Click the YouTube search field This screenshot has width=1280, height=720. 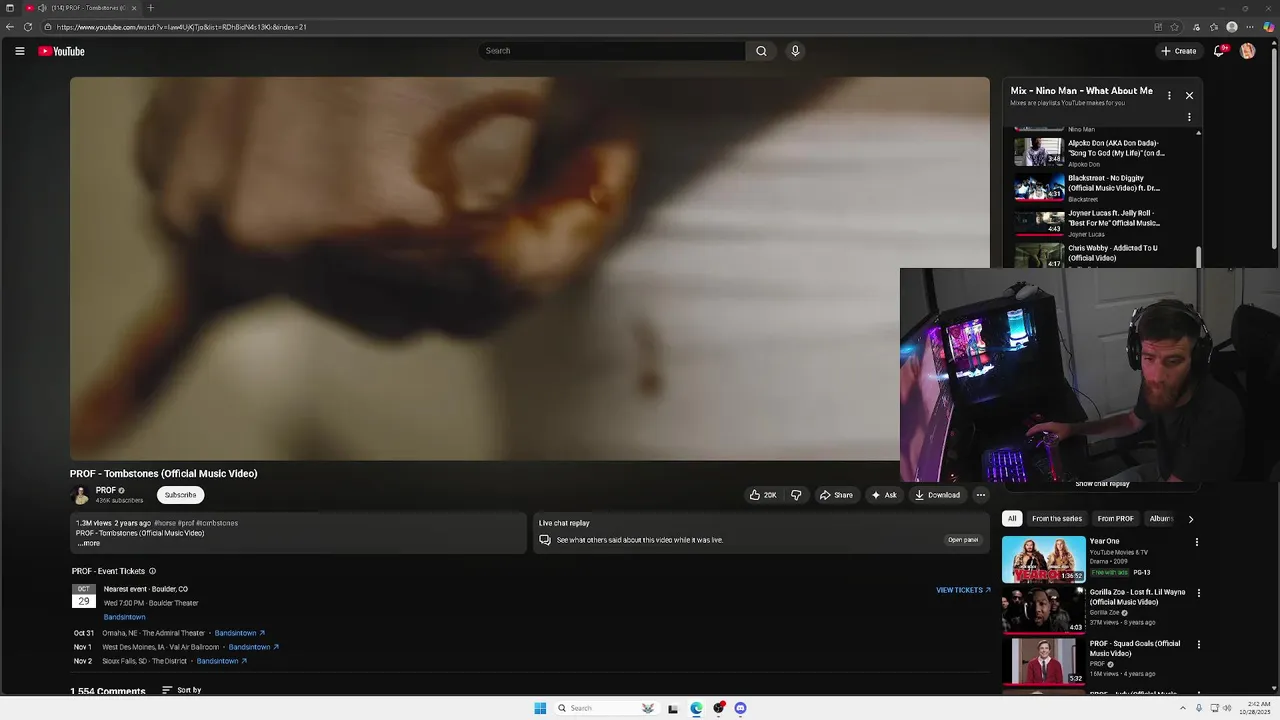coord(611,51)
